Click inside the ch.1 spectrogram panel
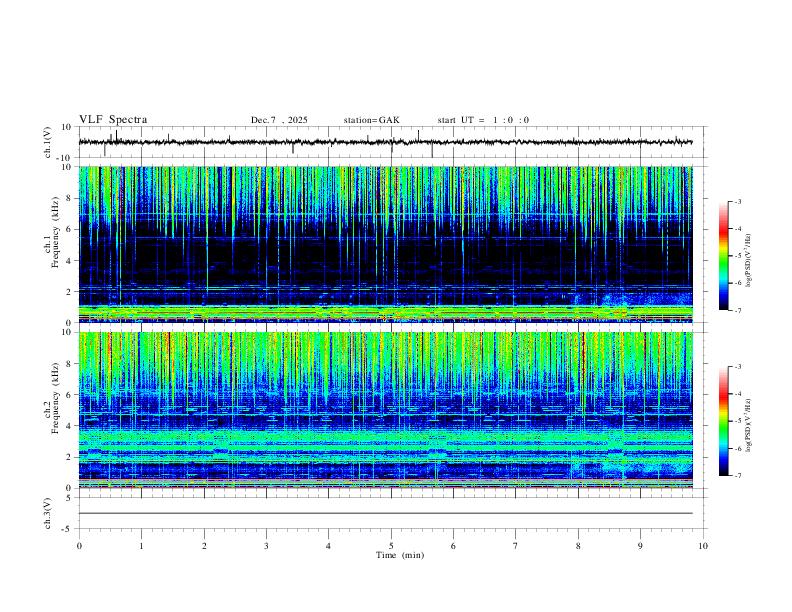The image size is (792, 612). tap(385, 244)
